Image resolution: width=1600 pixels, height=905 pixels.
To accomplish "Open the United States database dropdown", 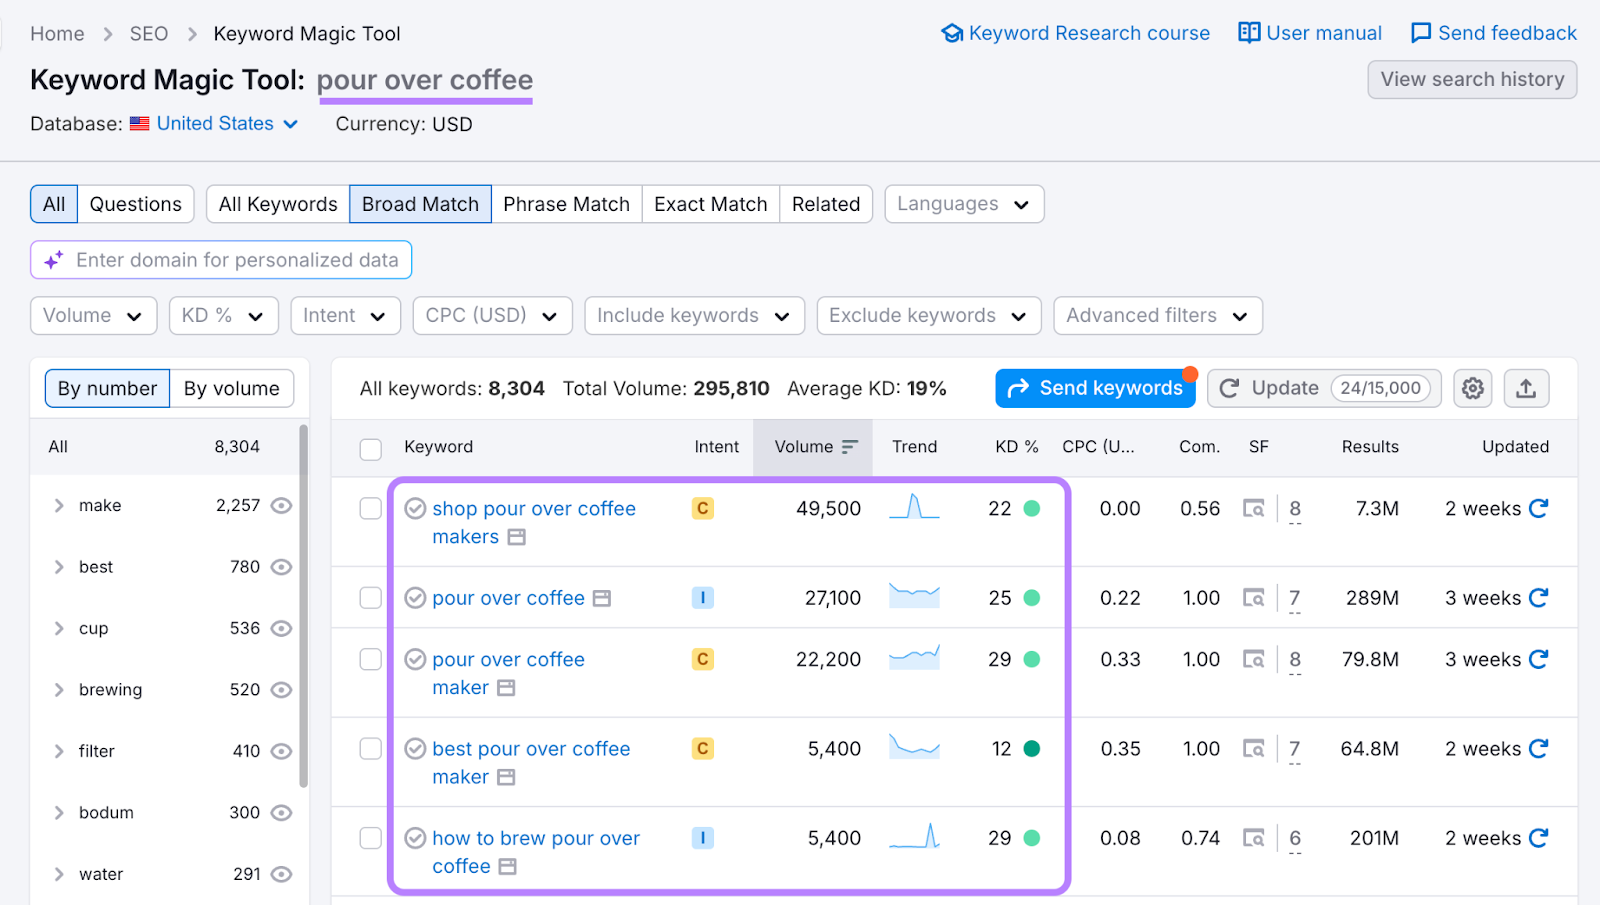I will (x=215, y=123).
